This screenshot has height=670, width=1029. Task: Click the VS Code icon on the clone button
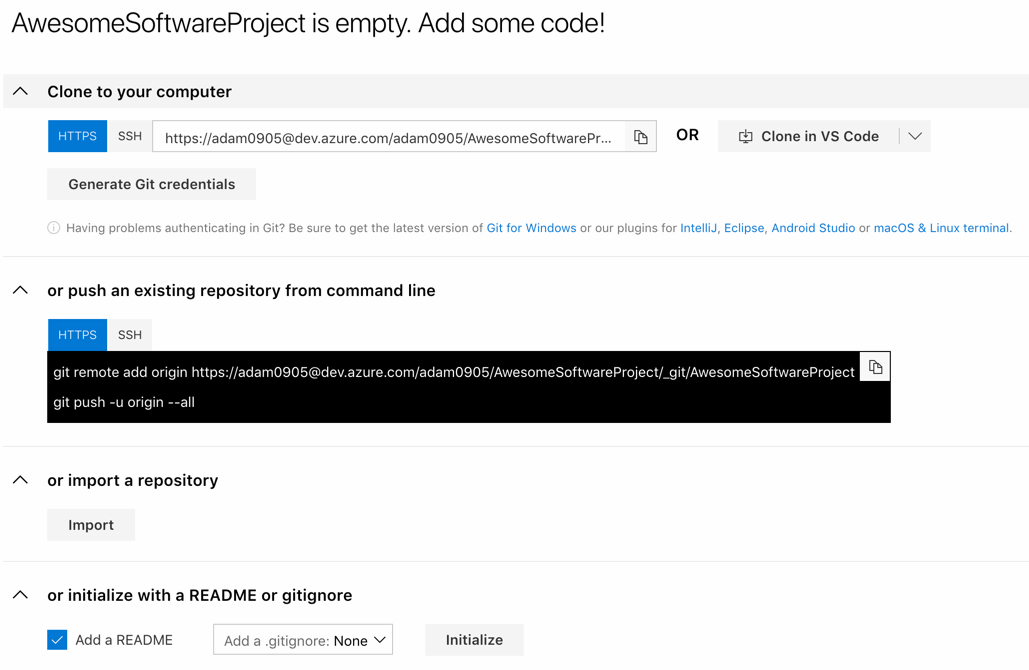coord(746,136)
